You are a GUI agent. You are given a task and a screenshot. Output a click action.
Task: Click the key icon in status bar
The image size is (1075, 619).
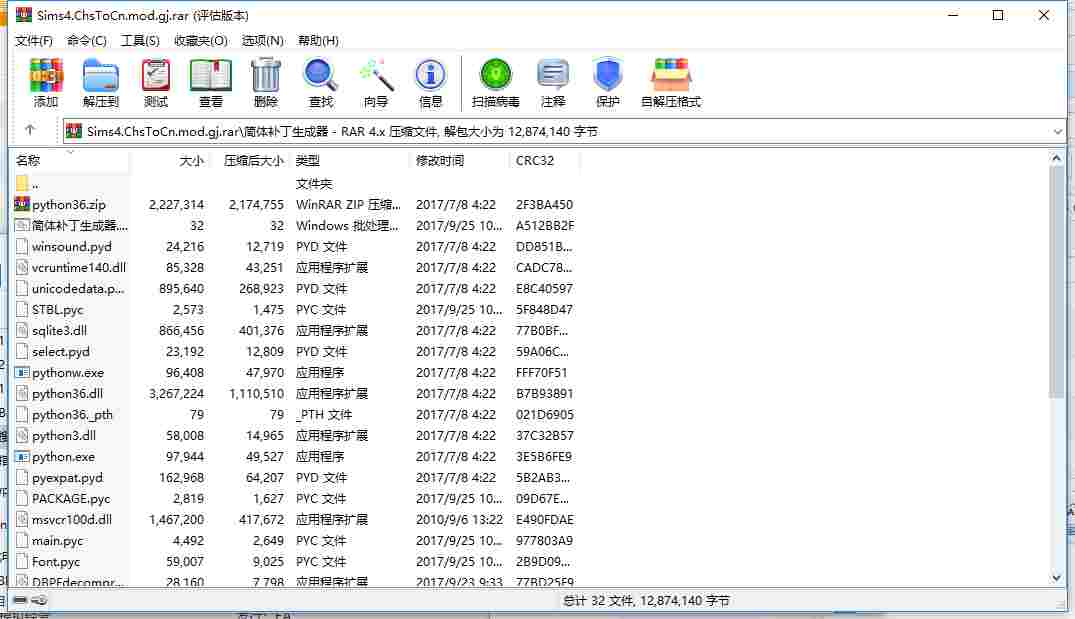[x=40, y=600]
